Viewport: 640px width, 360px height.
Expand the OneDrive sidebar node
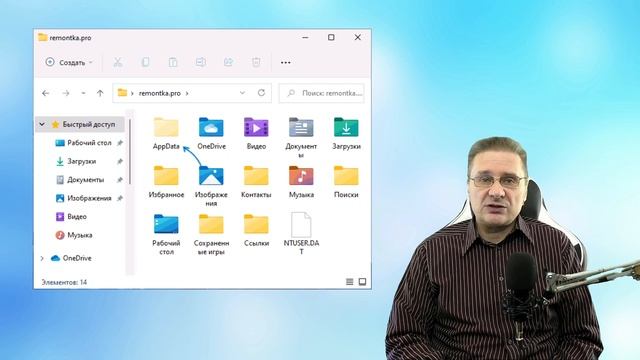[x=42, y=258]
